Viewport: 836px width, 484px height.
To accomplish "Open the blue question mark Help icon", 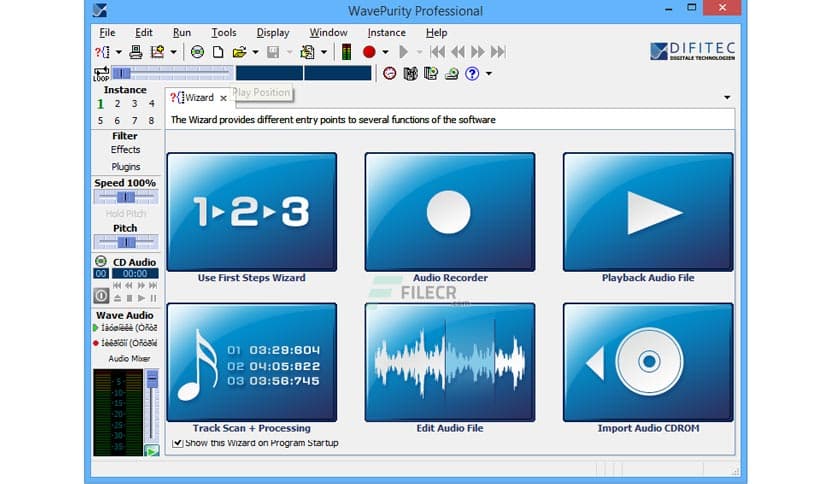I will click(472, 74).
